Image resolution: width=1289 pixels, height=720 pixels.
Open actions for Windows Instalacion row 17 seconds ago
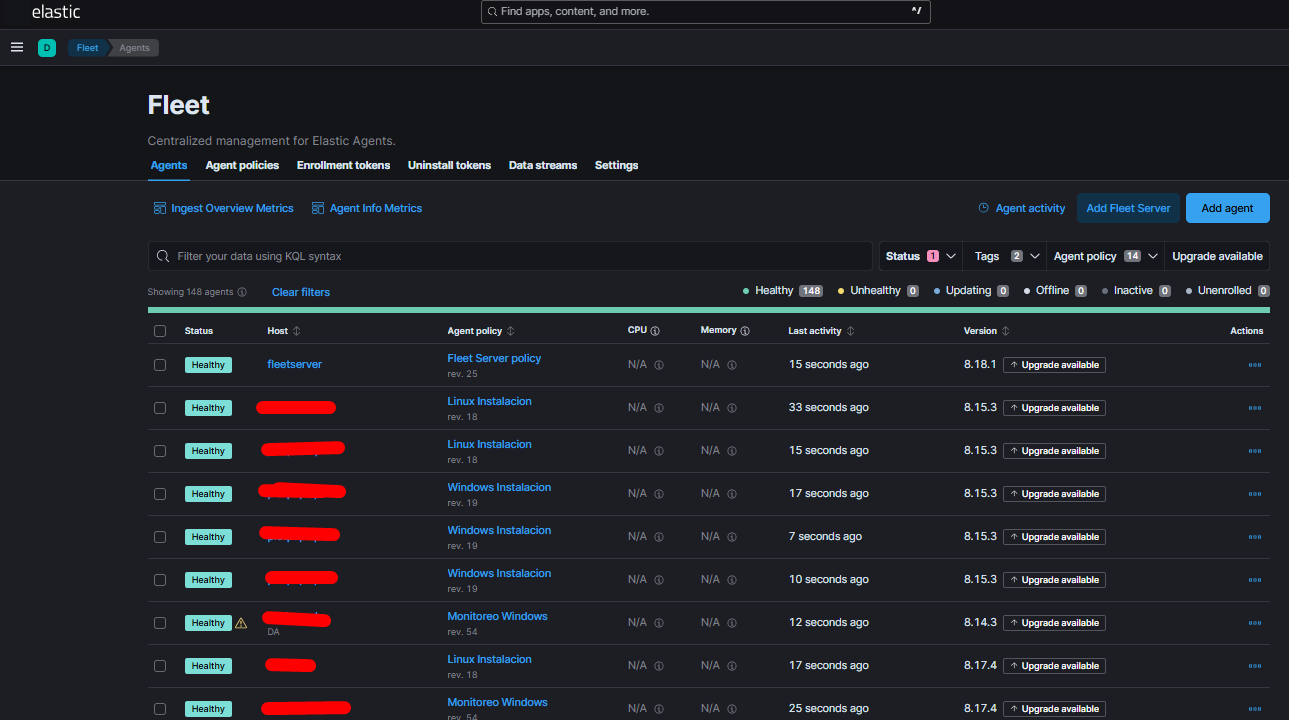click(x=1255, y=494)
